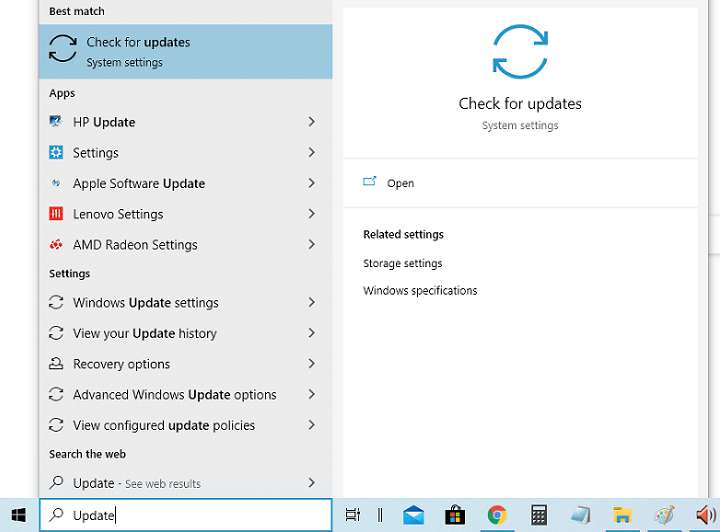Viewport: 720px width, 532px height.
Task: Click the AMD Radeon Settings icon
Action: tap(56, 245)
